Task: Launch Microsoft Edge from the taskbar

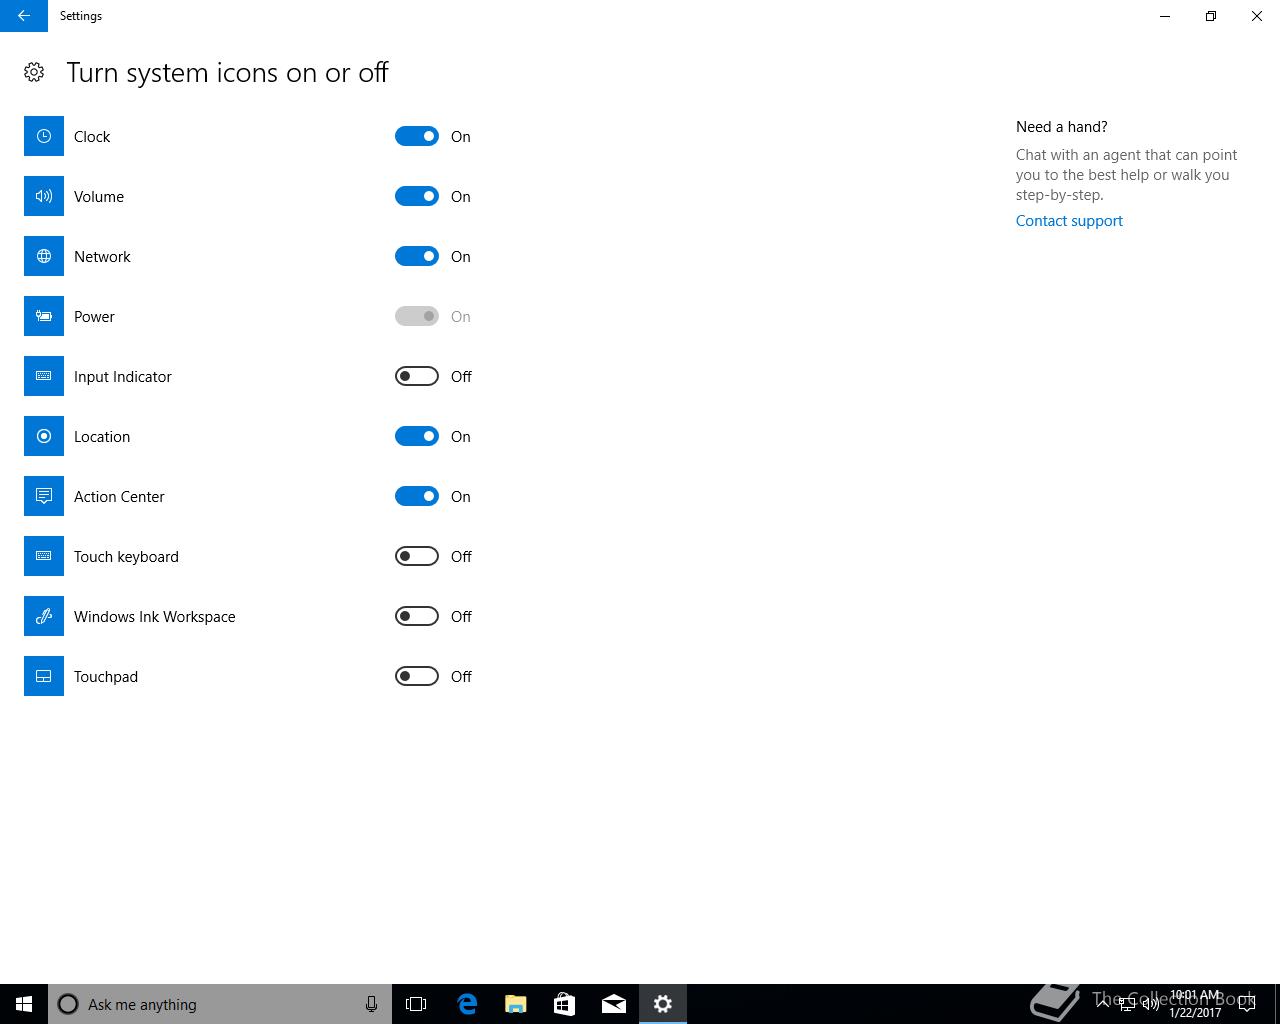Action: [x=466, y=1004]
